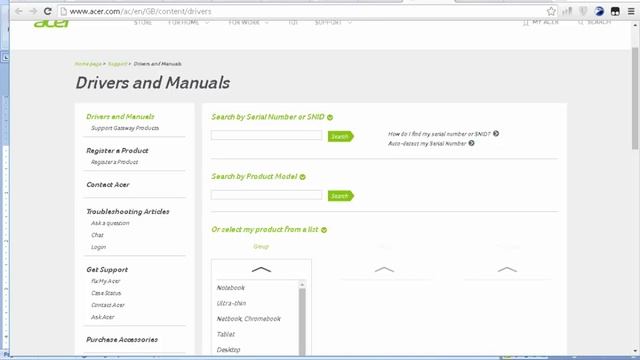This screenshot has height=360, width=640.
Task: Go to Home page breadcrumb
Action: click(88, 64)
